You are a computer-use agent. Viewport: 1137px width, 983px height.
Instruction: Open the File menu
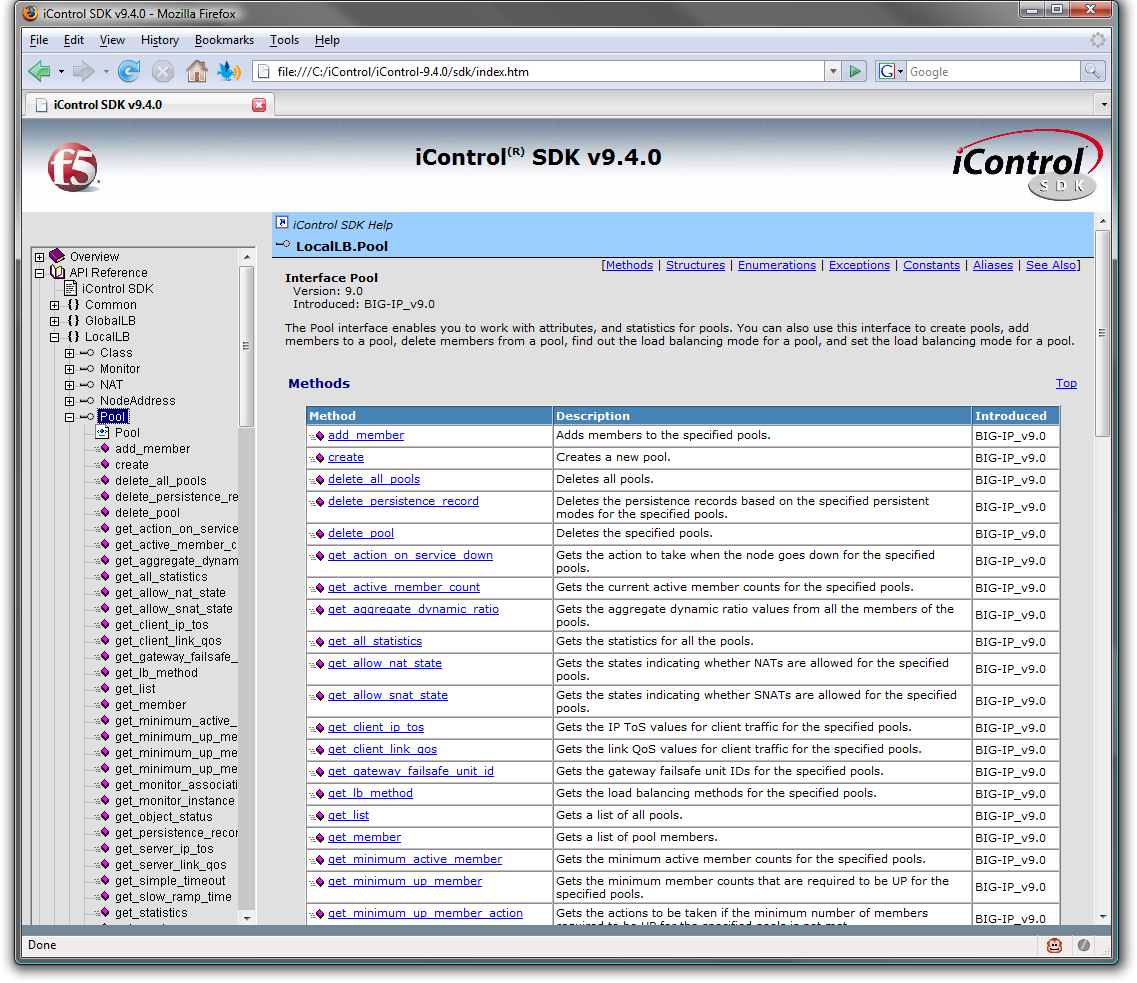[39, 40]
